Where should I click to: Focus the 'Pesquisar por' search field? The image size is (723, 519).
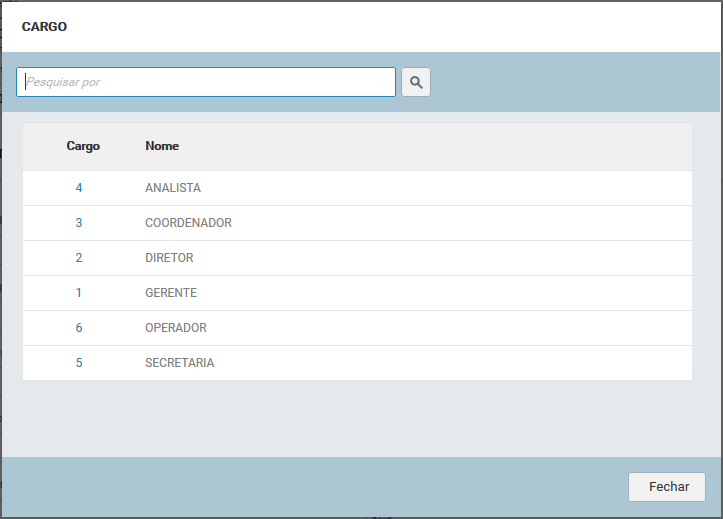pyautogui.click(x=206, y=82)
